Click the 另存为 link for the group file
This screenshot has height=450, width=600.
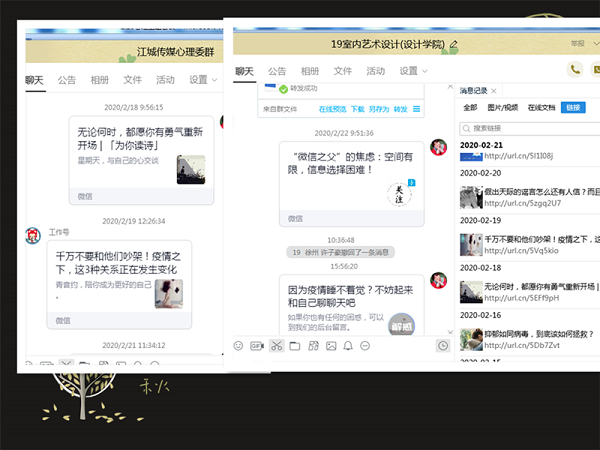[x=378, y=109]
